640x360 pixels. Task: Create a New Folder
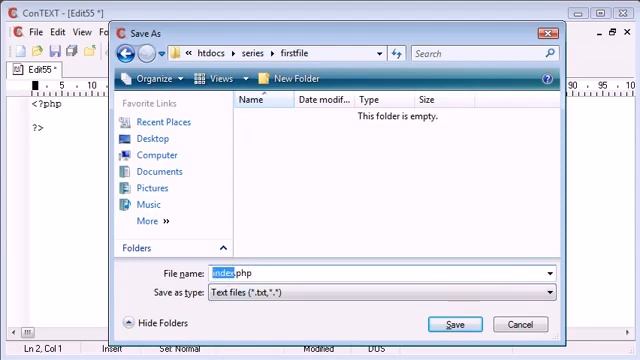(289, 78)
